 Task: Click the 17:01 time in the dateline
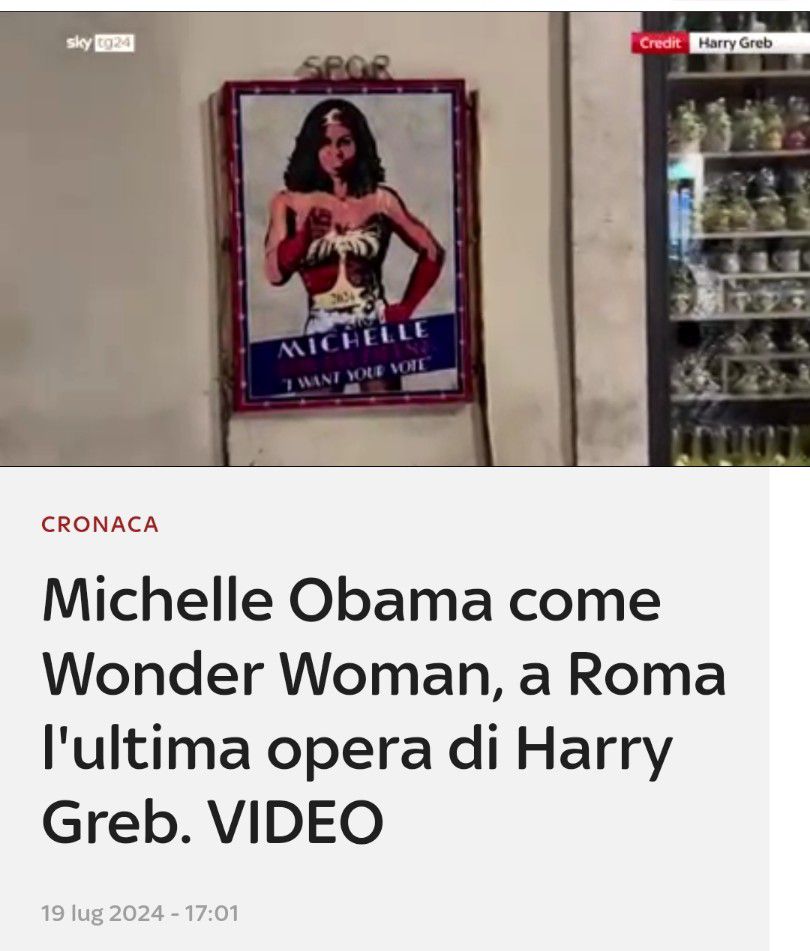click(212, 913)
